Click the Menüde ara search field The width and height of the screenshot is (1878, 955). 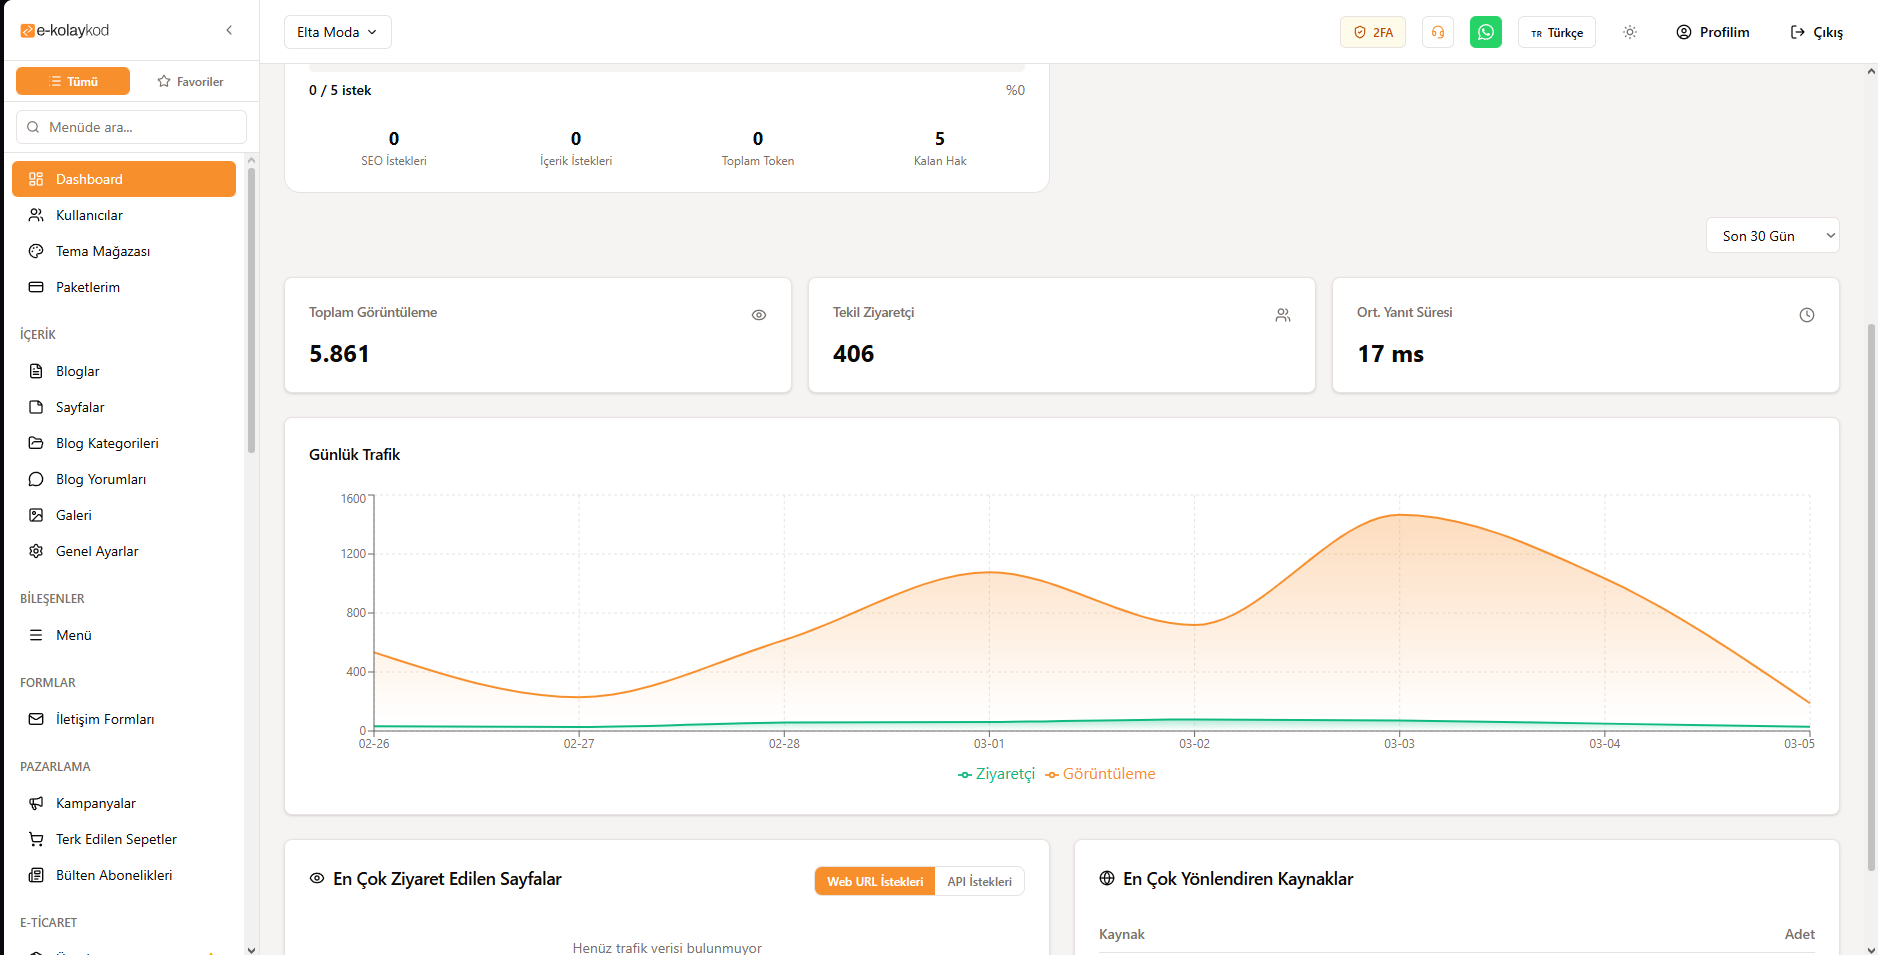click(132, 127)
